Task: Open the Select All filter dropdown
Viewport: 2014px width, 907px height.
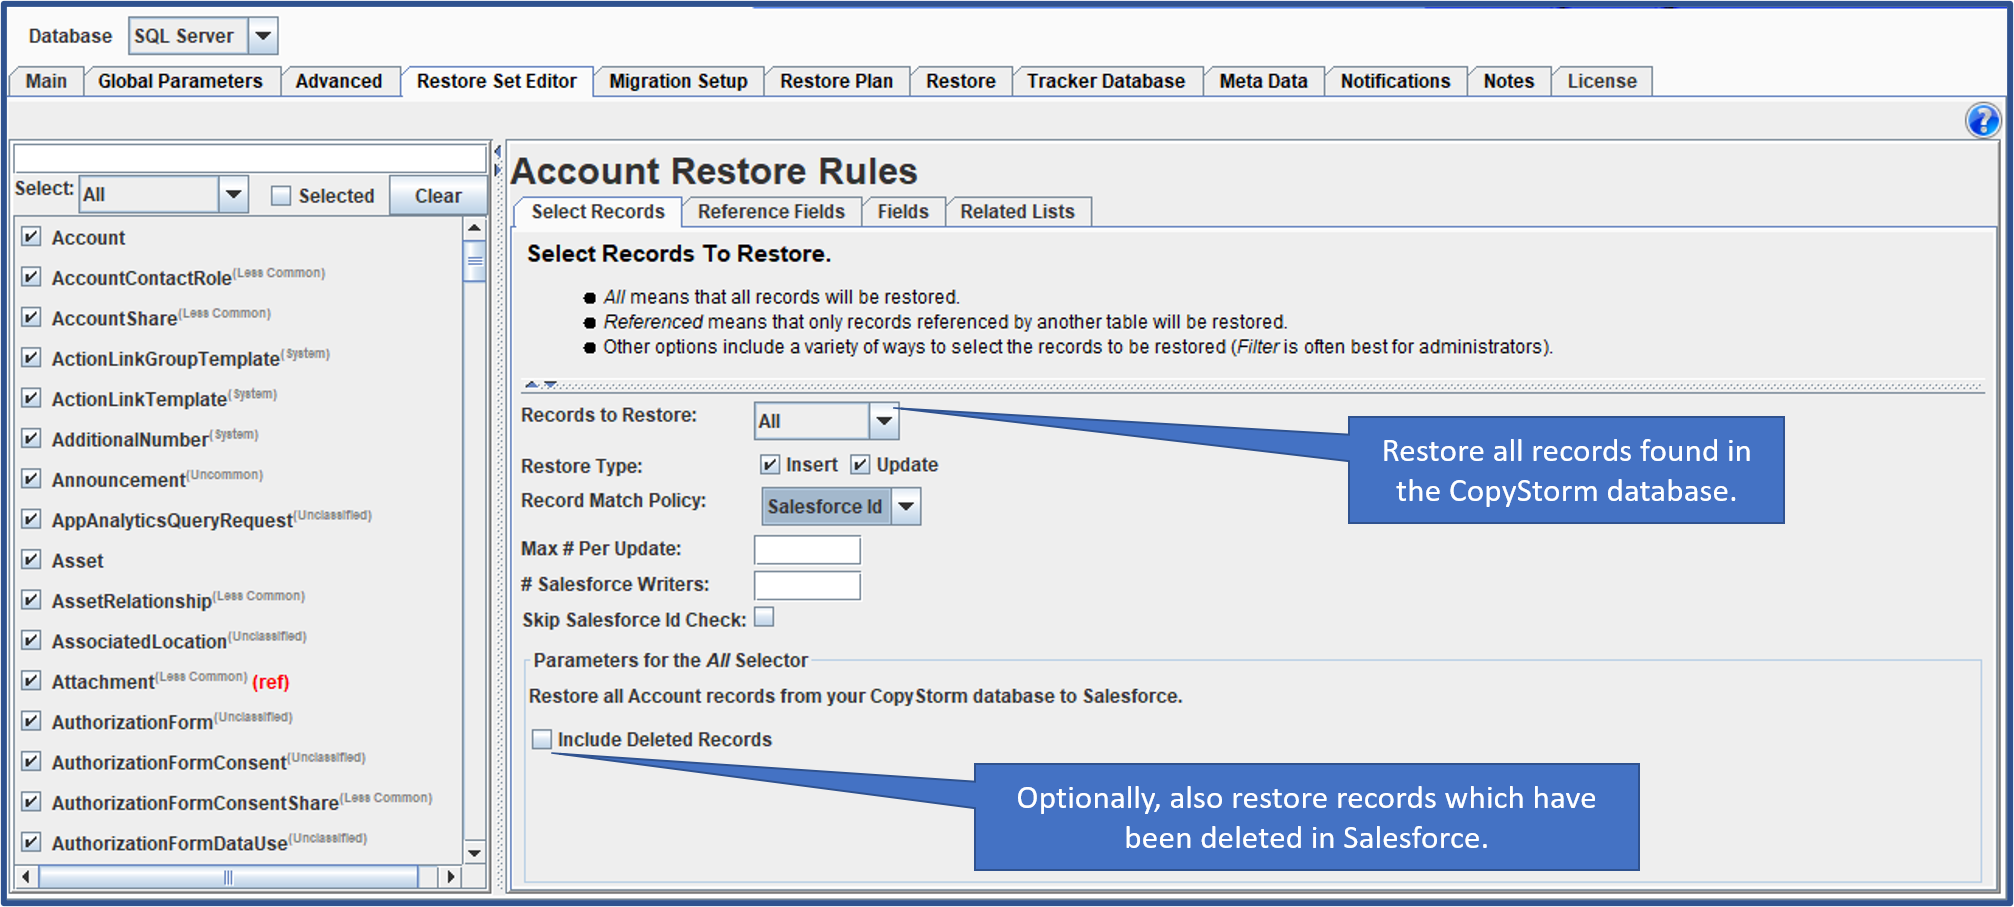Action: point(233,194)
